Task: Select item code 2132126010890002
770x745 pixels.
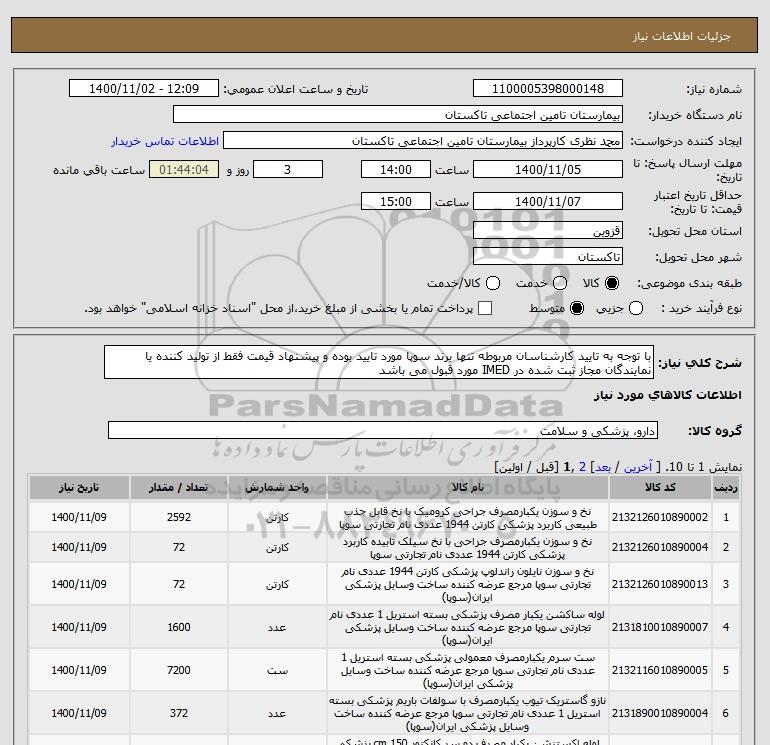Action: (660, 517)
